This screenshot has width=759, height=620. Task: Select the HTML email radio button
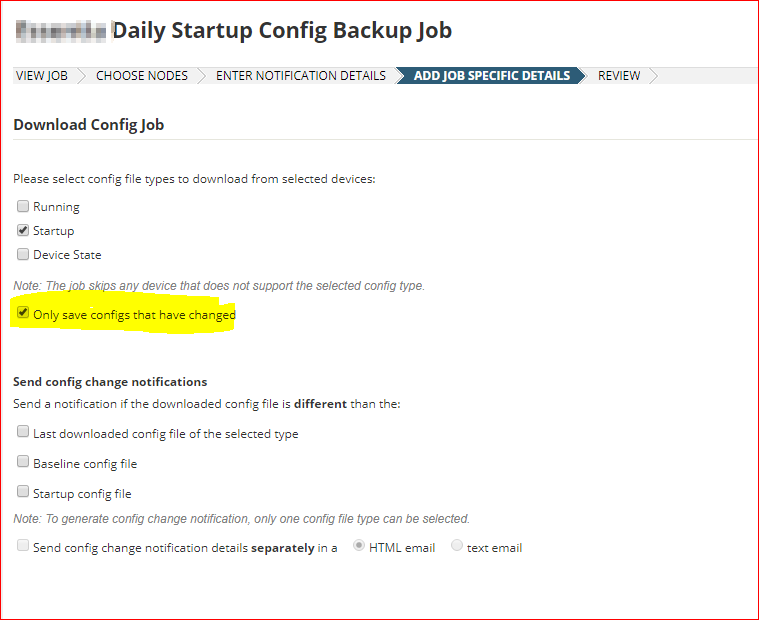(359, 545)
